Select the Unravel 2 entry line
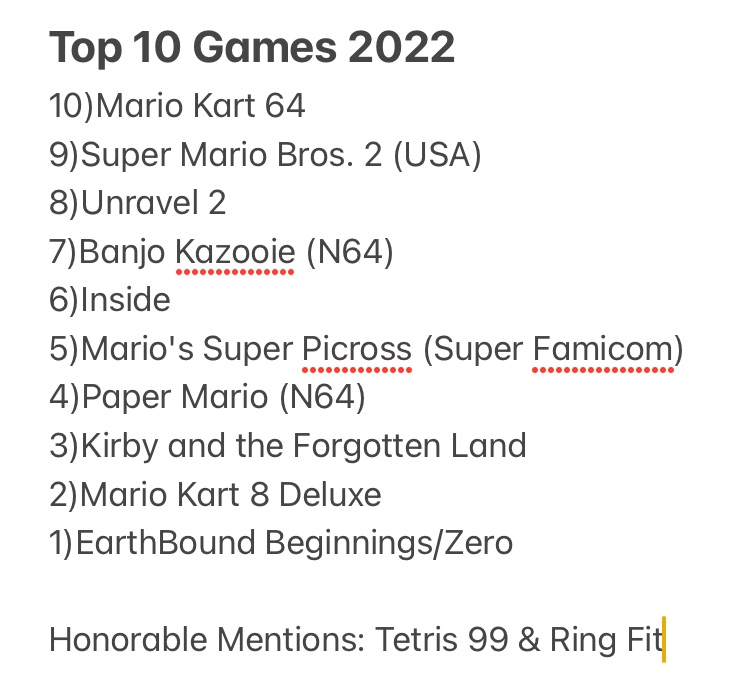Viewport: 750px width, 675px height. [137, 203]
